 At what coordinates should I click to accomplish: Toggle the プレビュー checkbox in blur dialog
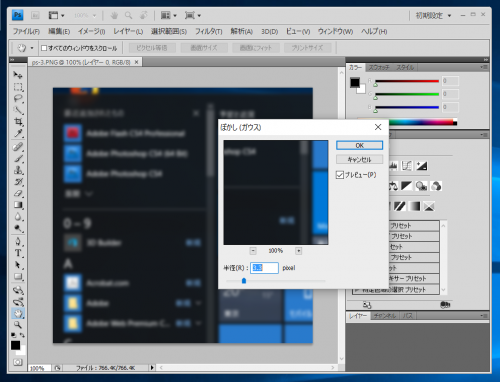pyautogui.click(x=340, y=175)
